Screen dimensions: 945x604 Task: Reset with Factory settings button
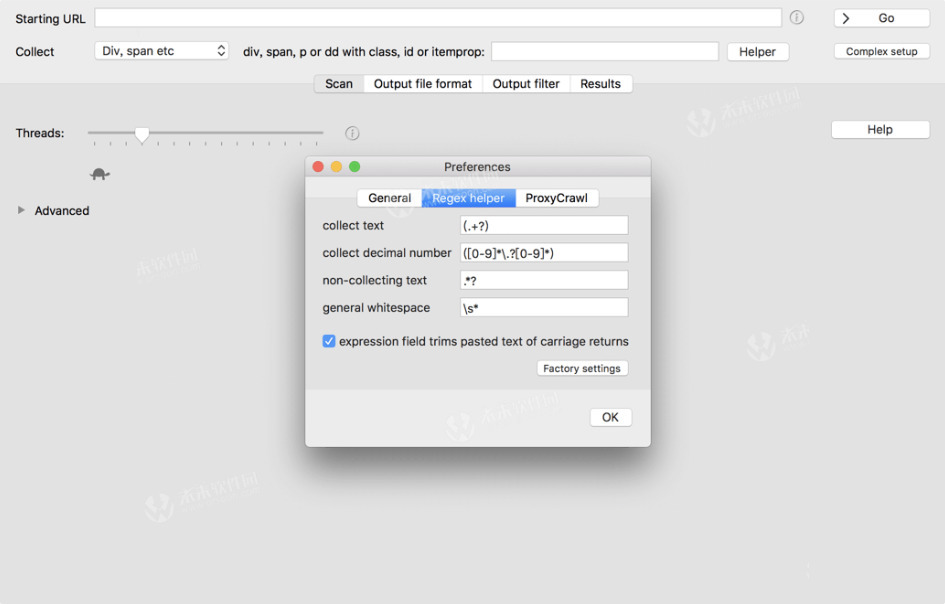[x=582, y=368]
